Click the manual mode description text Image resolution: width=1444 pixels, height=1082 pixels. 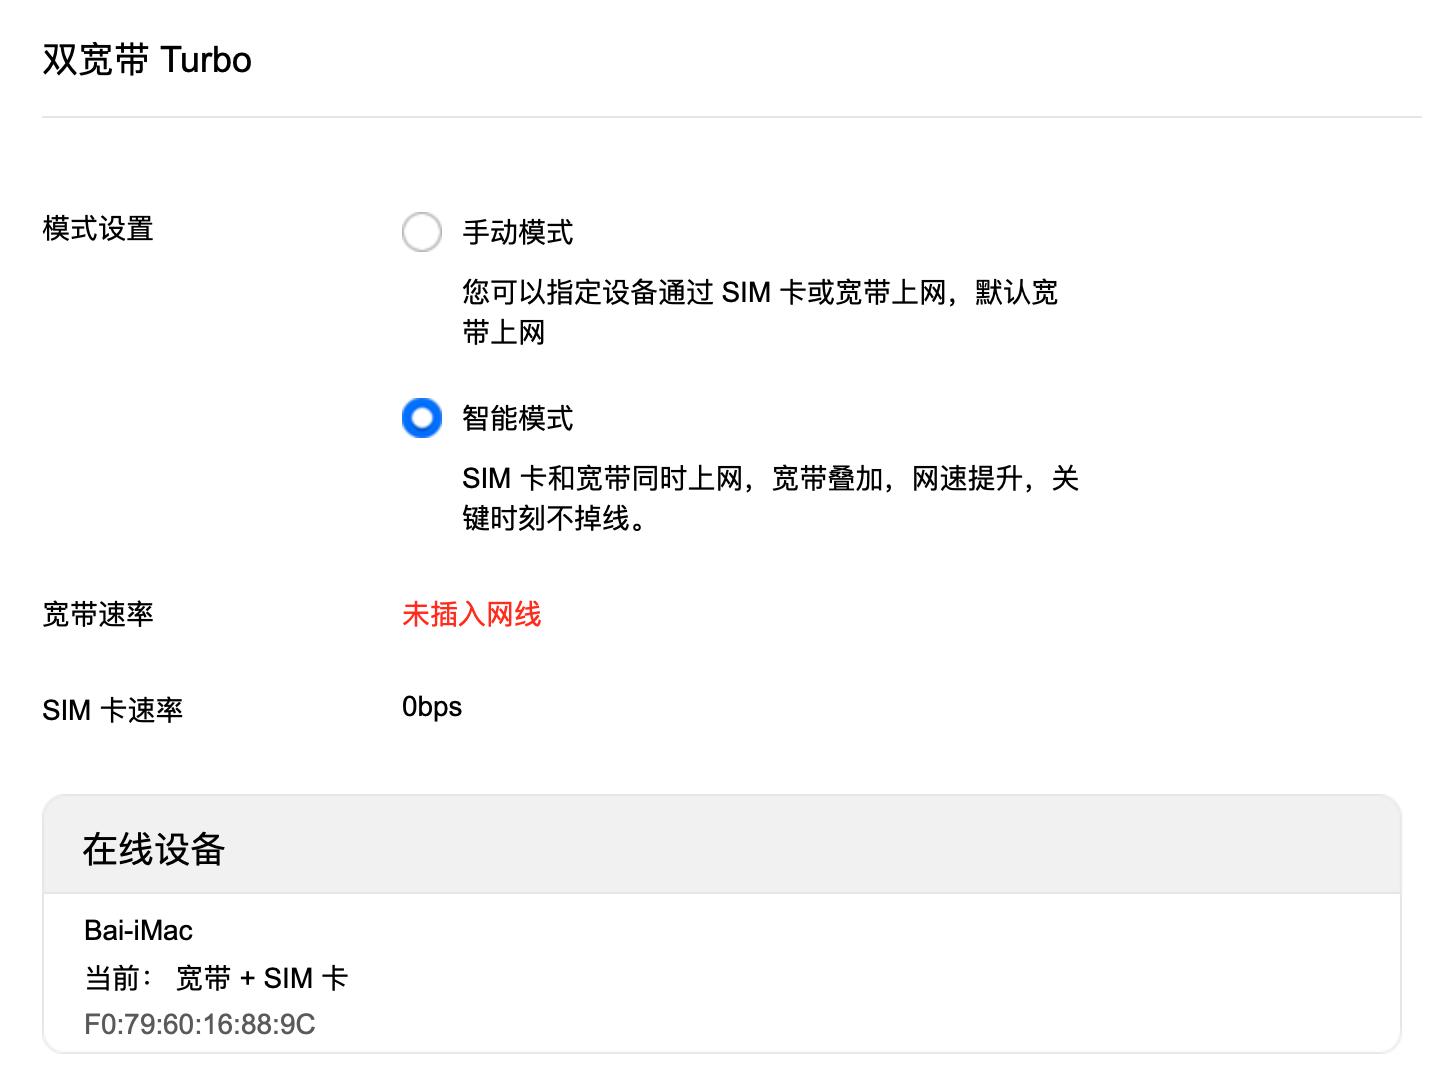pyautogui.click(x=760, y=312)
